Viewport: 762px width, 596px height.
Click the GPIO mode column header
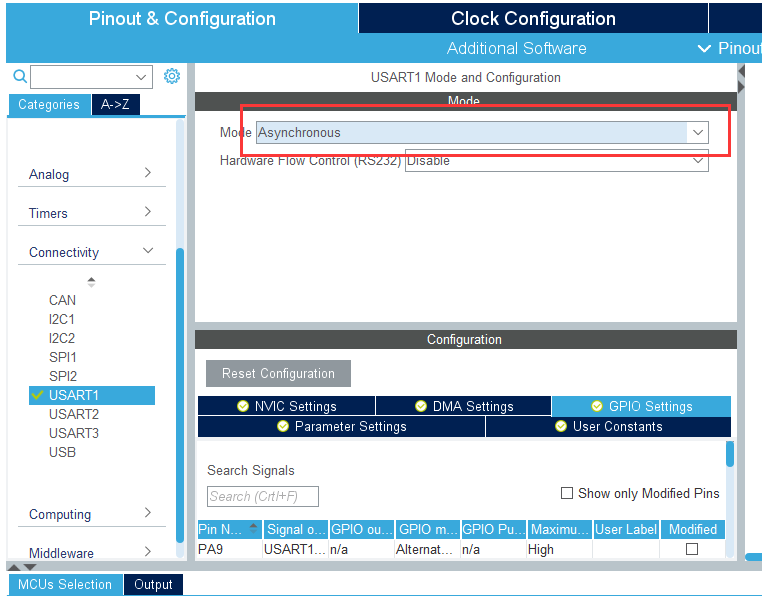point(428,529)
